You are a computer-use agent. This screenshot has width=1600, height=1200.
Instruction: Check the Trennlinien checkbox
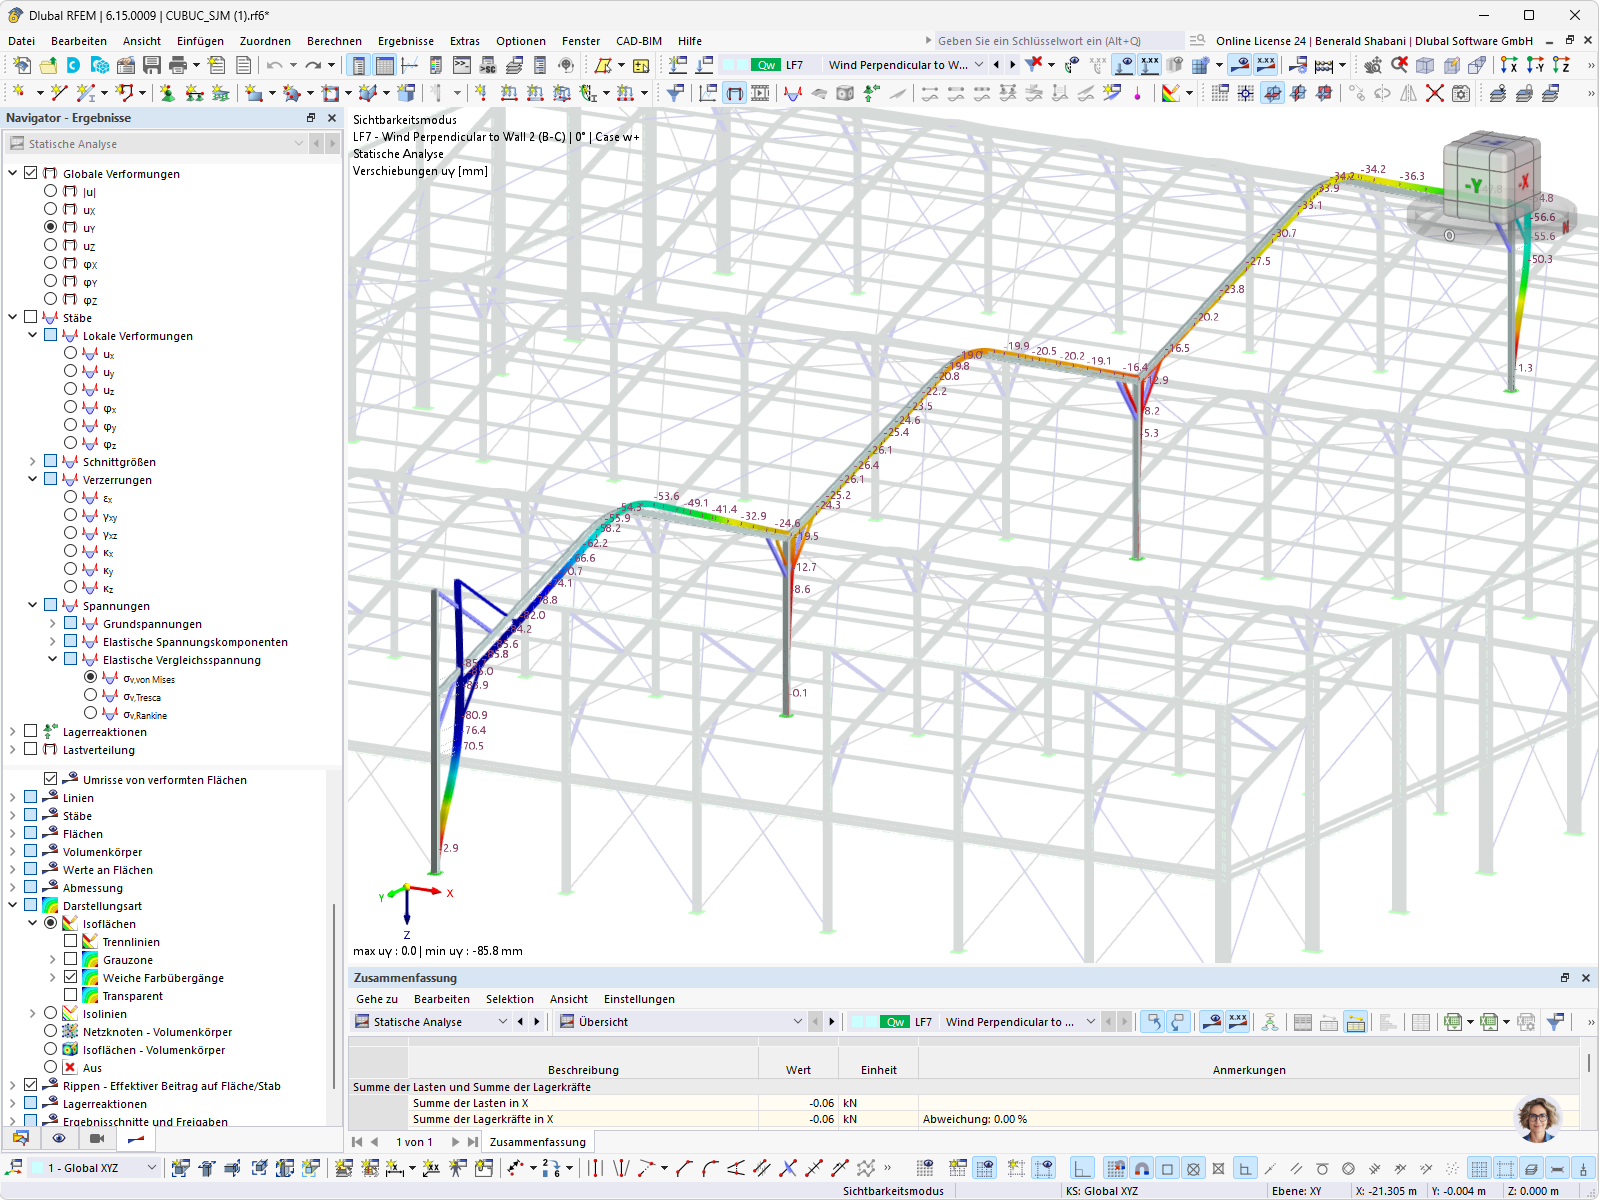click(70, 941)
